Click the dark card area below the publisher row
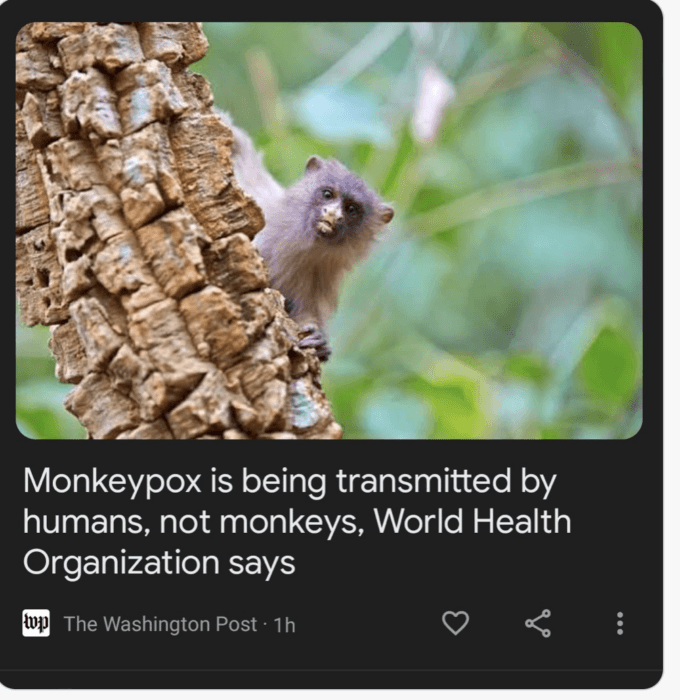 tap(330, 656)
